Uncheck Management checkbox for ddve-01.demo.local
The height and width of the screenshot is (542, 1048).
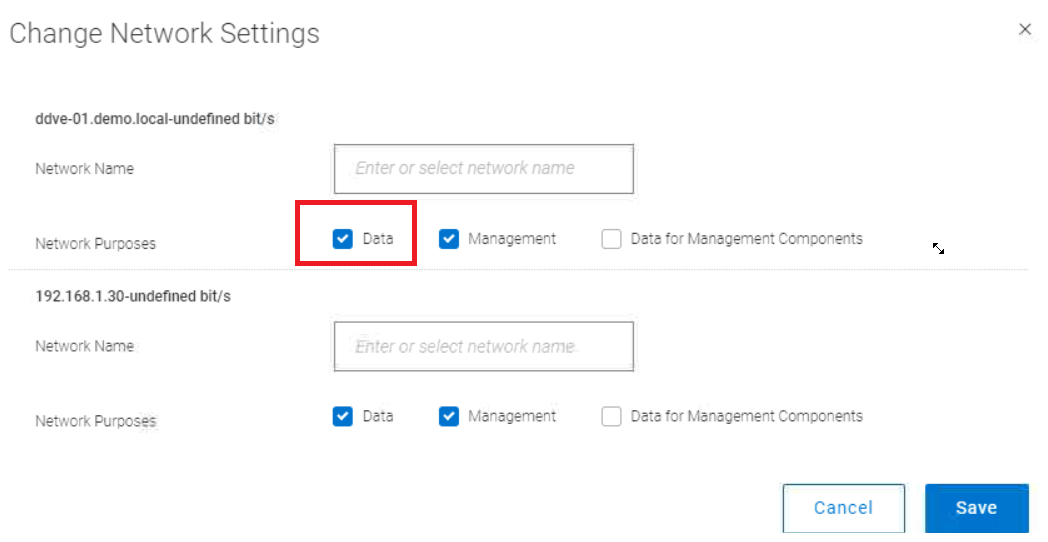coord(449,239)
